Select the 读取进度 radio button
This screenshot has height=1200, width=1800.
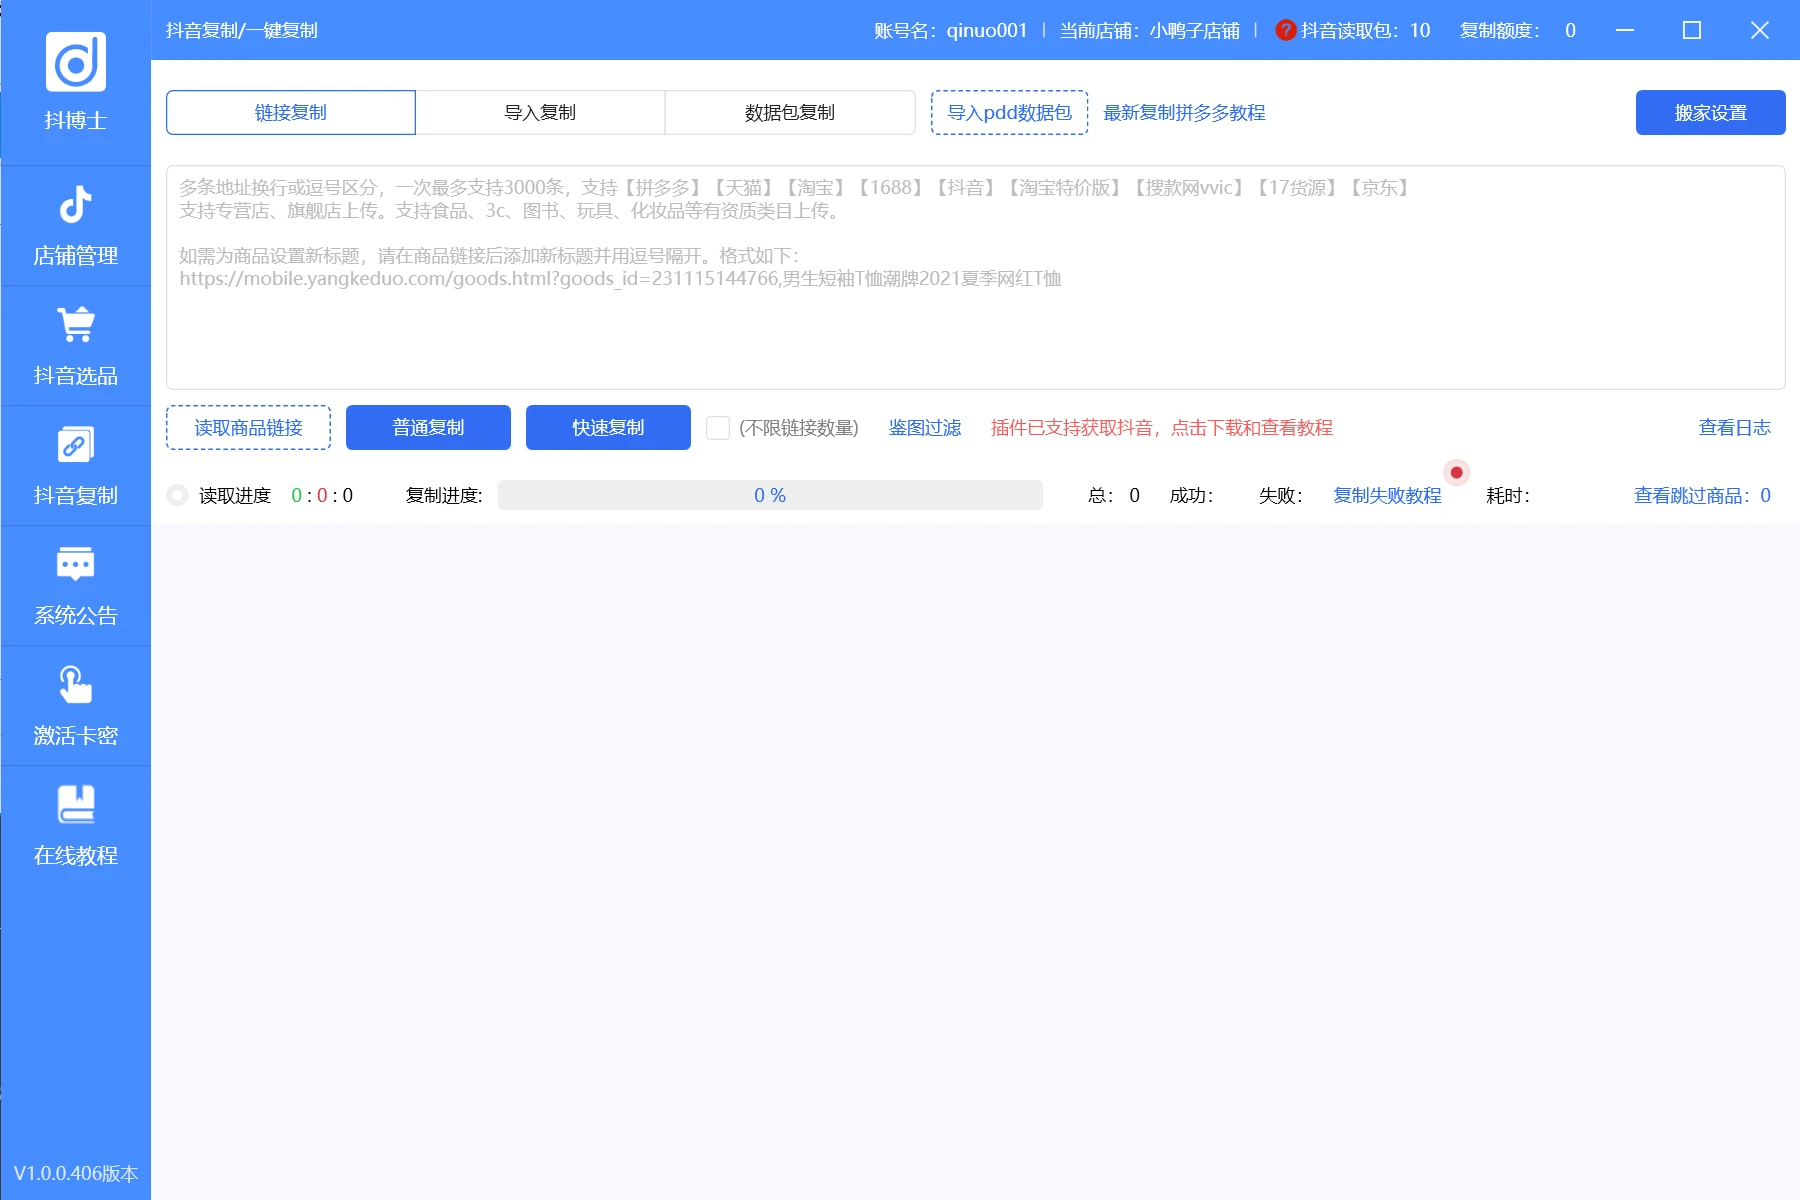tap(178, 495)
